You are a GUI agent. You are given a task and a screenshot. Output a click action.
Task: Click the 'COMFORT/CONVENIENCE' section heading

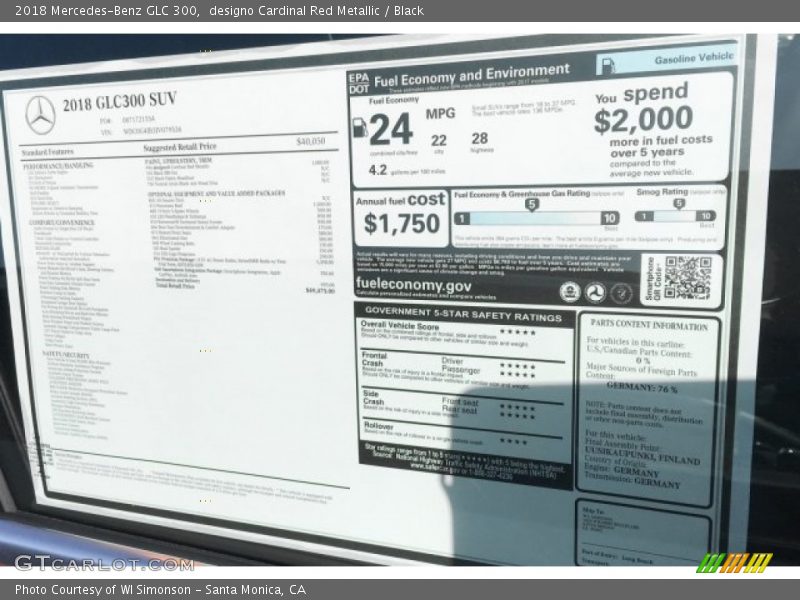coord(62,223)
